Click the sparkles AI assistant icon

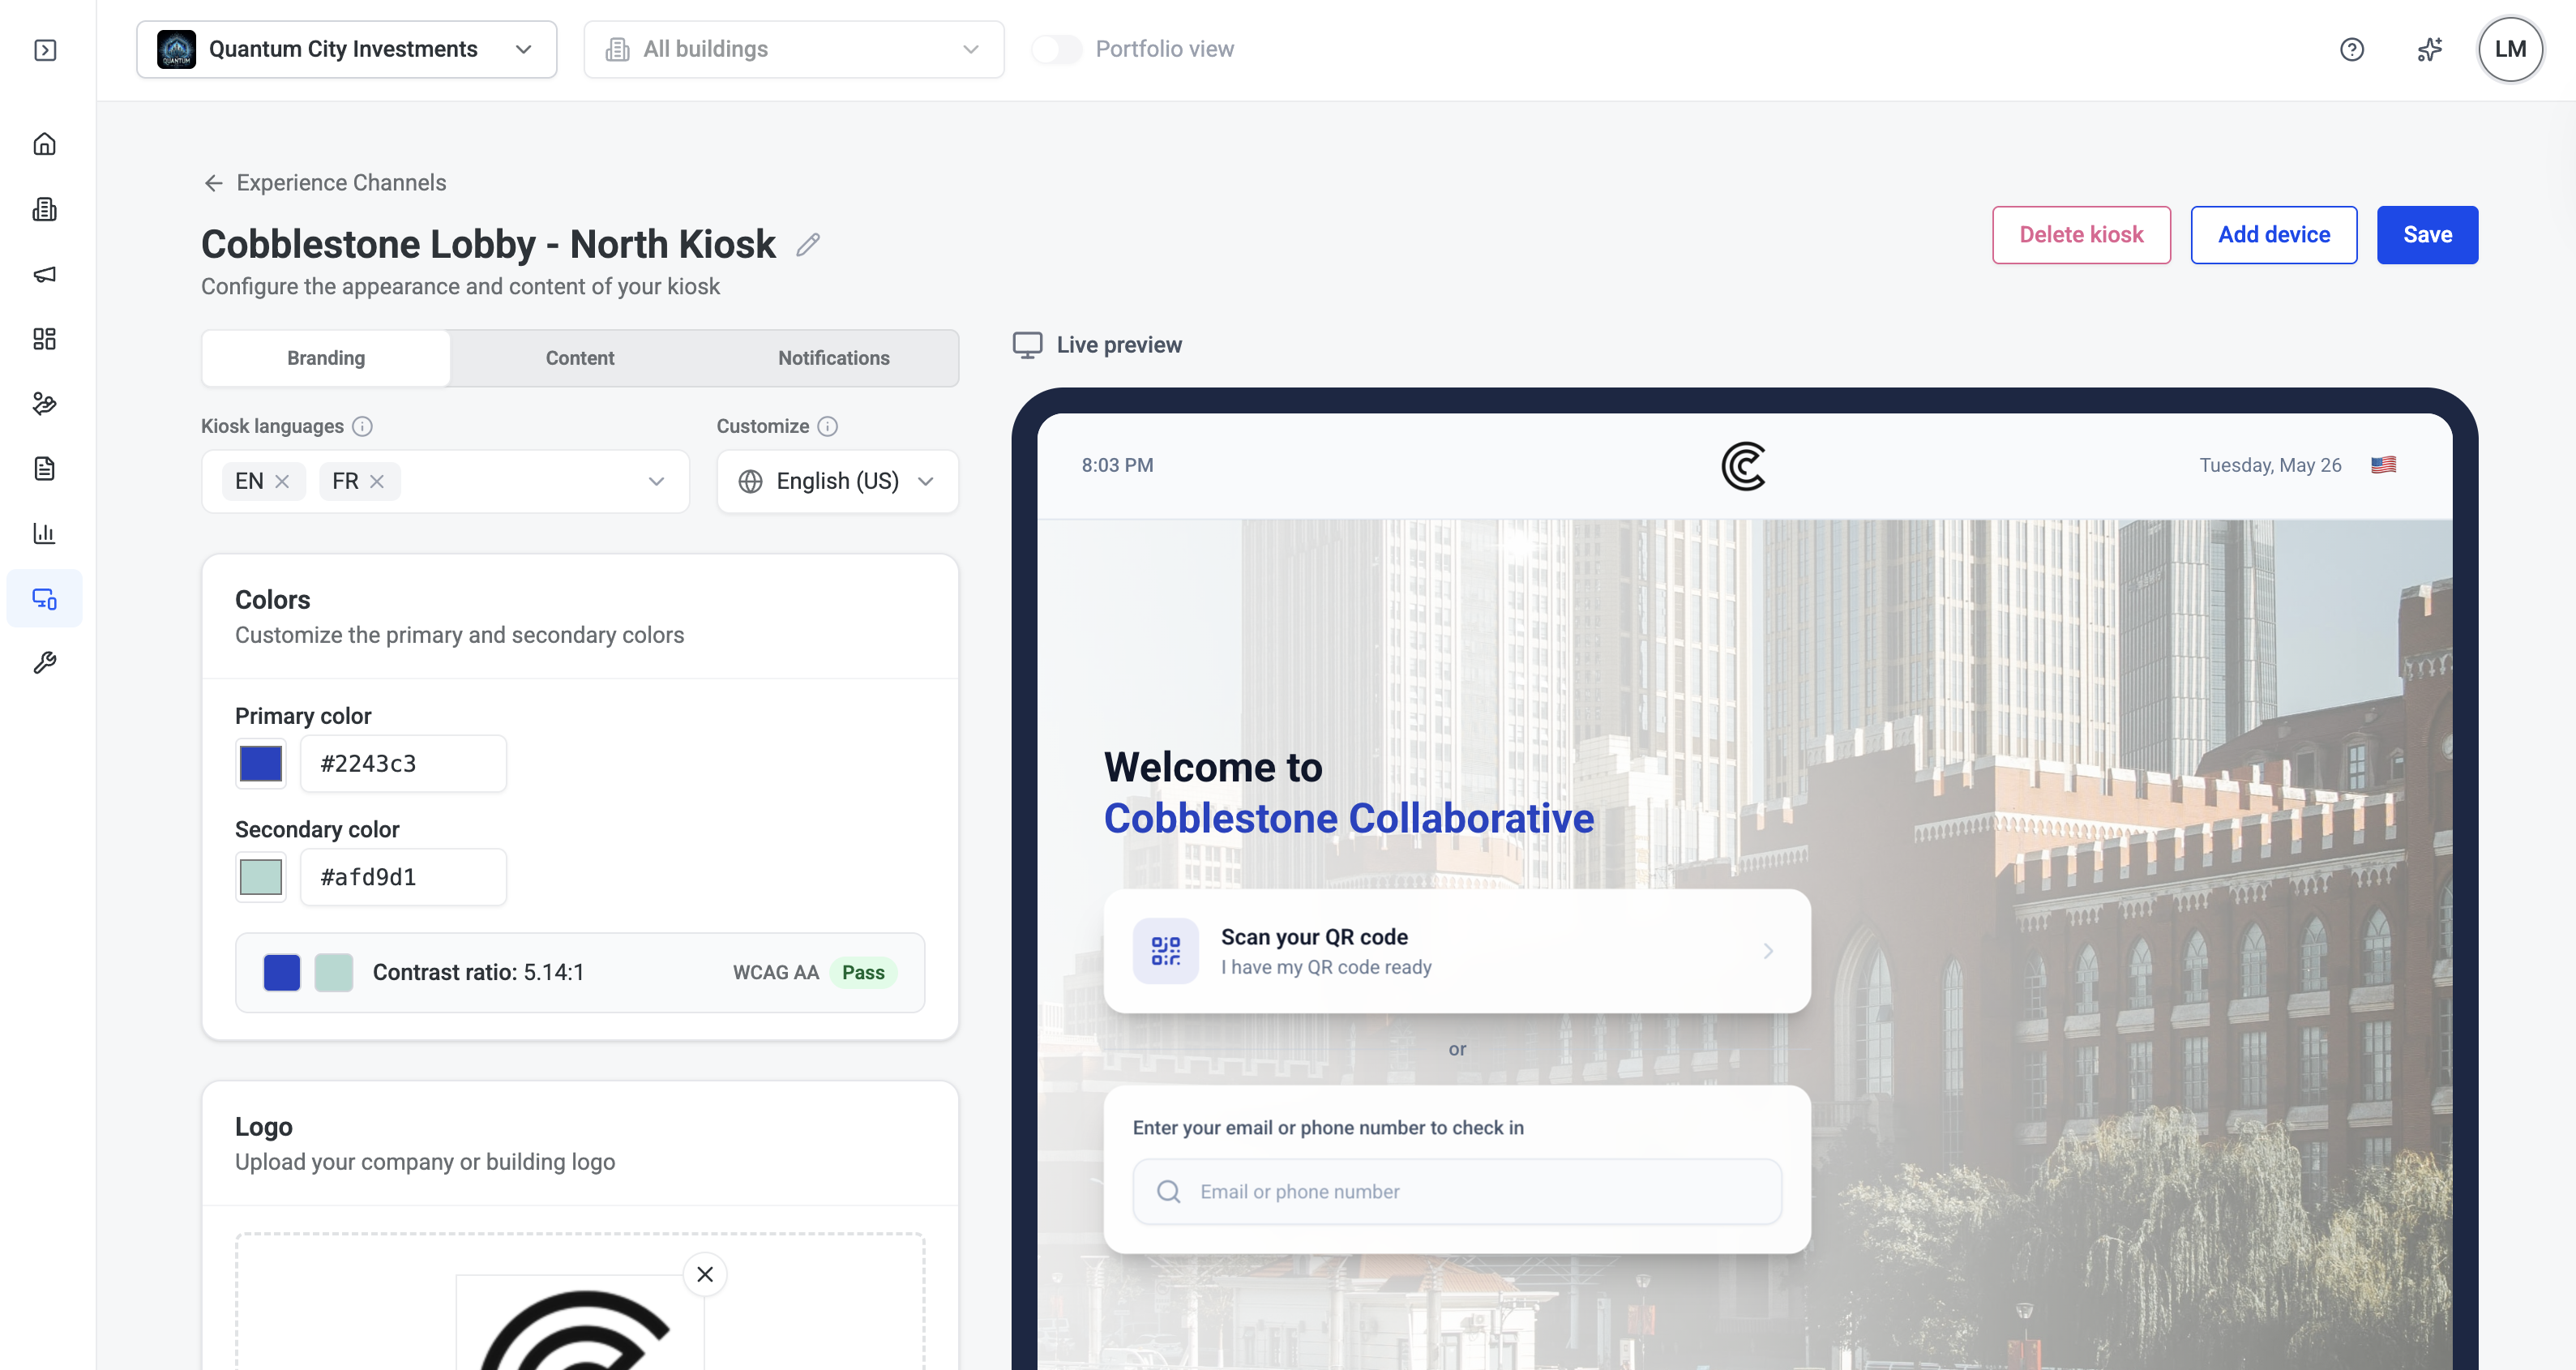tap(2429, 49)
